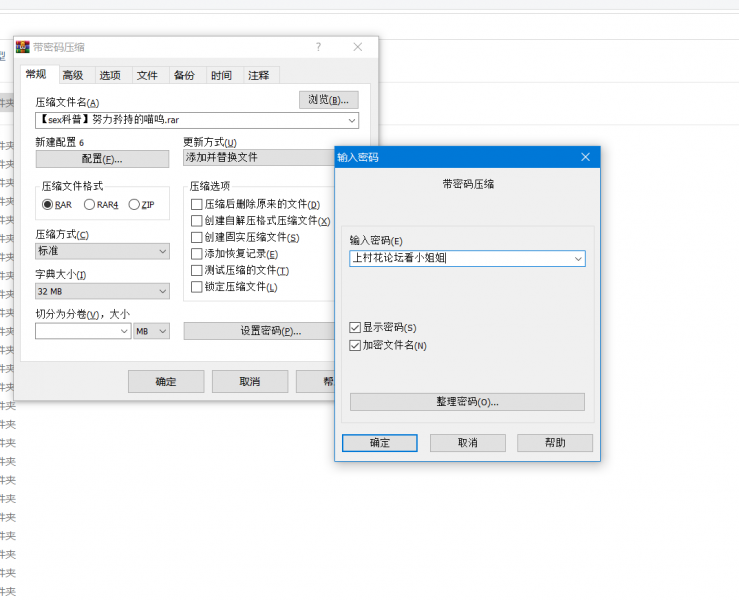This screenshot has height=600, width=739.
Task: Expand the password history dropdown arrow
Action: [x=578, y=259]
